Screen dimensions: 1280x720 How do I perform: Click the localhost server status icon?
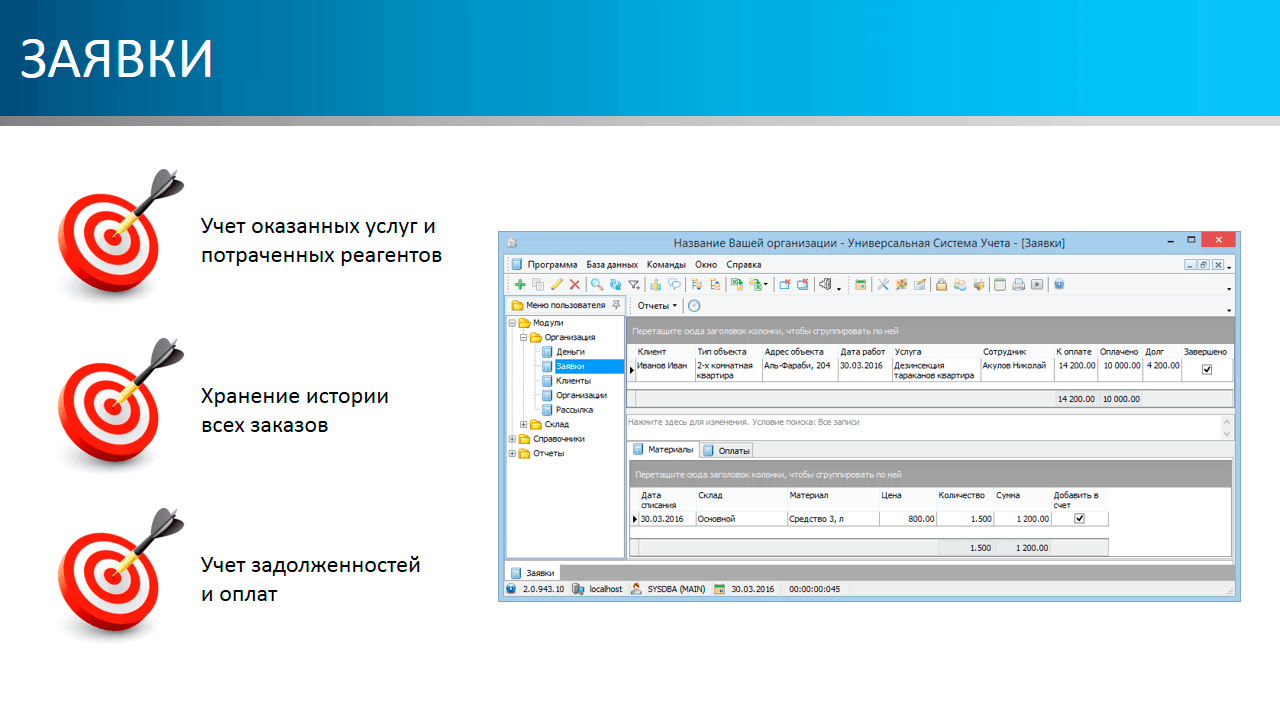[578, 589]
